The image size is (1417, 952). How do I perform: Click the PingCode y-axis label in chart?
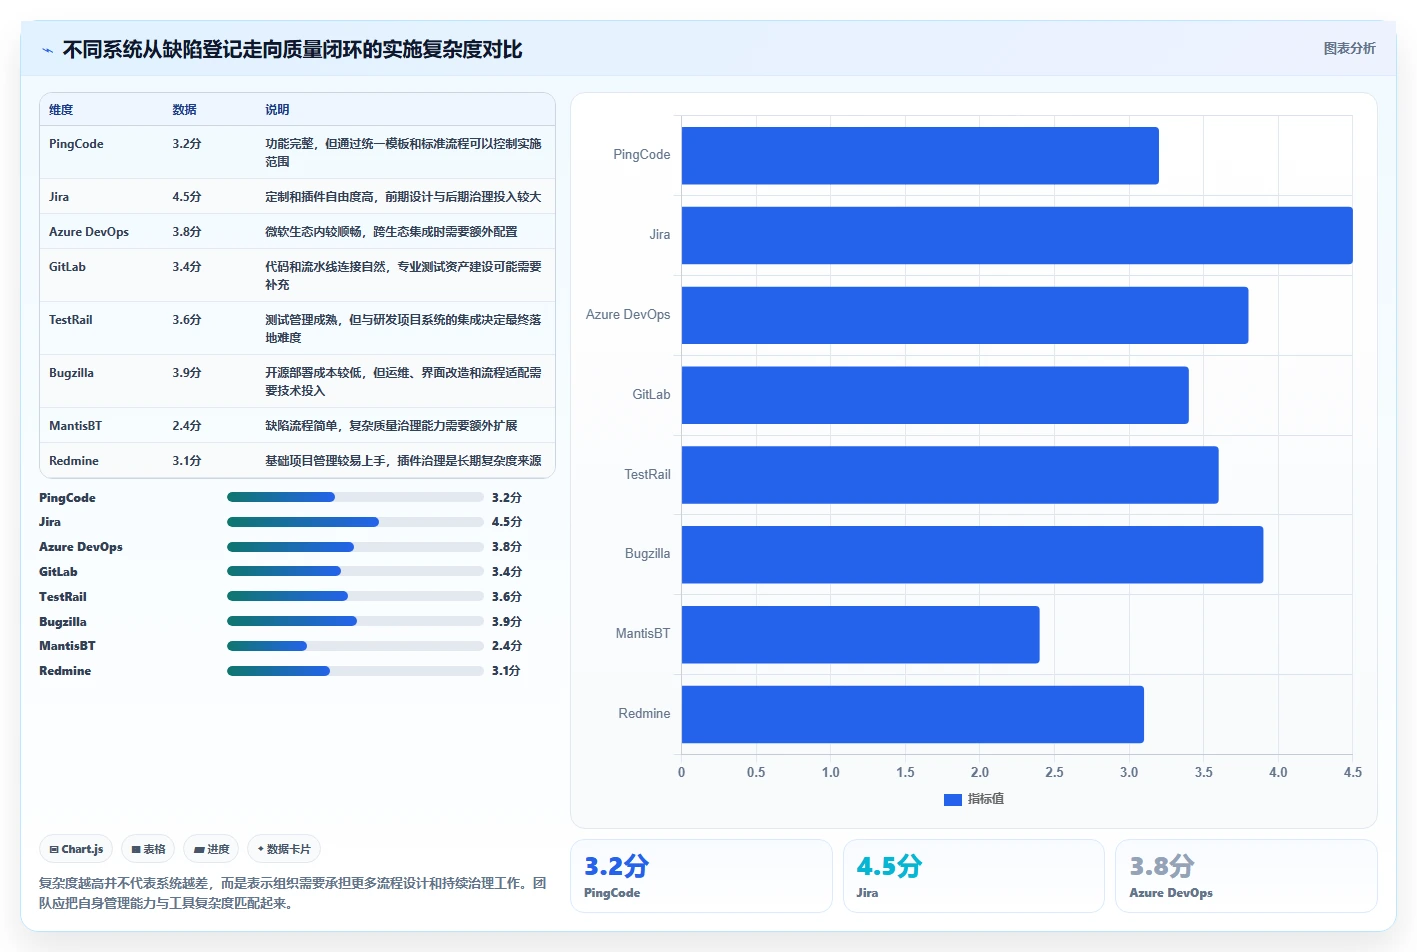641,155
